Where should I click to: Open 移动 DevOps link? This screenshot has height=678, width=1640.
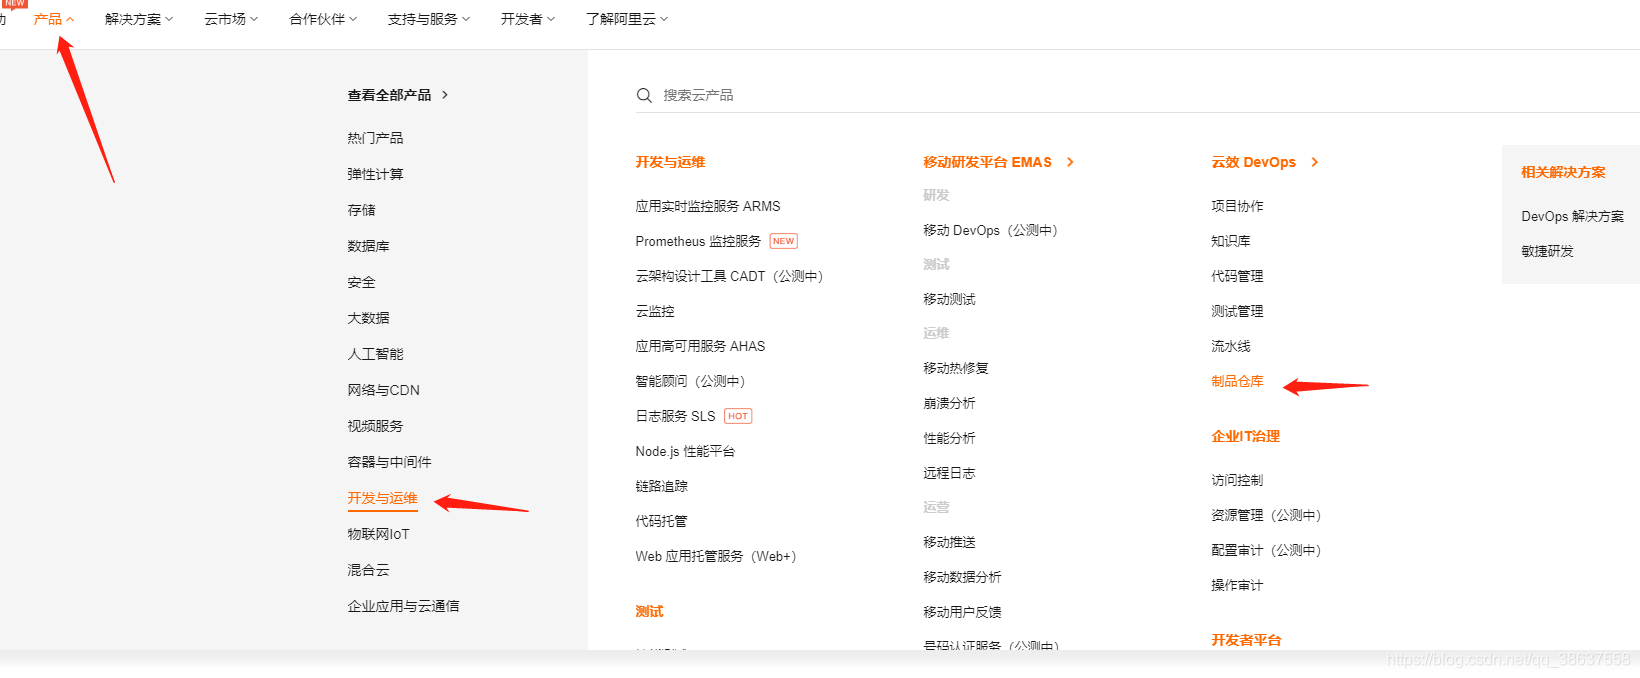pos(990,230)
